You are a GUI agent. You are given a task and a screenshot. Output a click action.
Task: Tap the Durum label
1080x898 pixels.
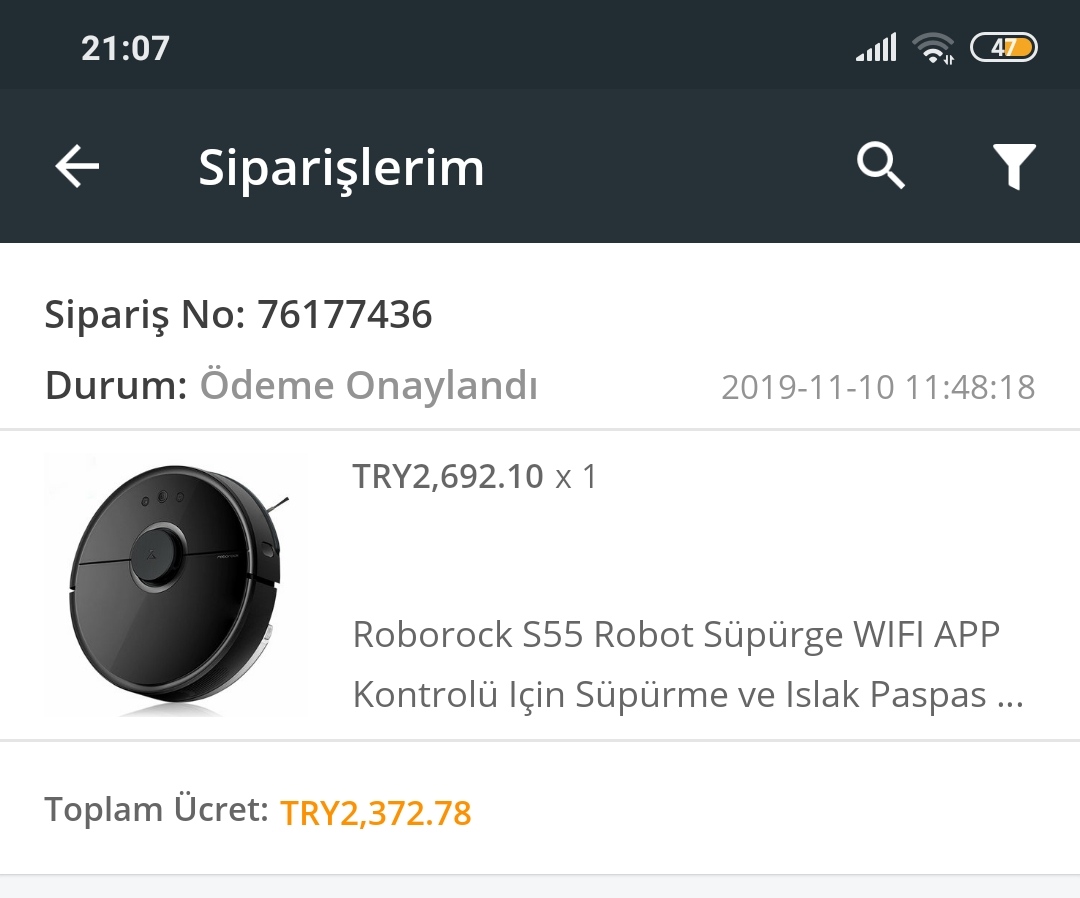116,385
